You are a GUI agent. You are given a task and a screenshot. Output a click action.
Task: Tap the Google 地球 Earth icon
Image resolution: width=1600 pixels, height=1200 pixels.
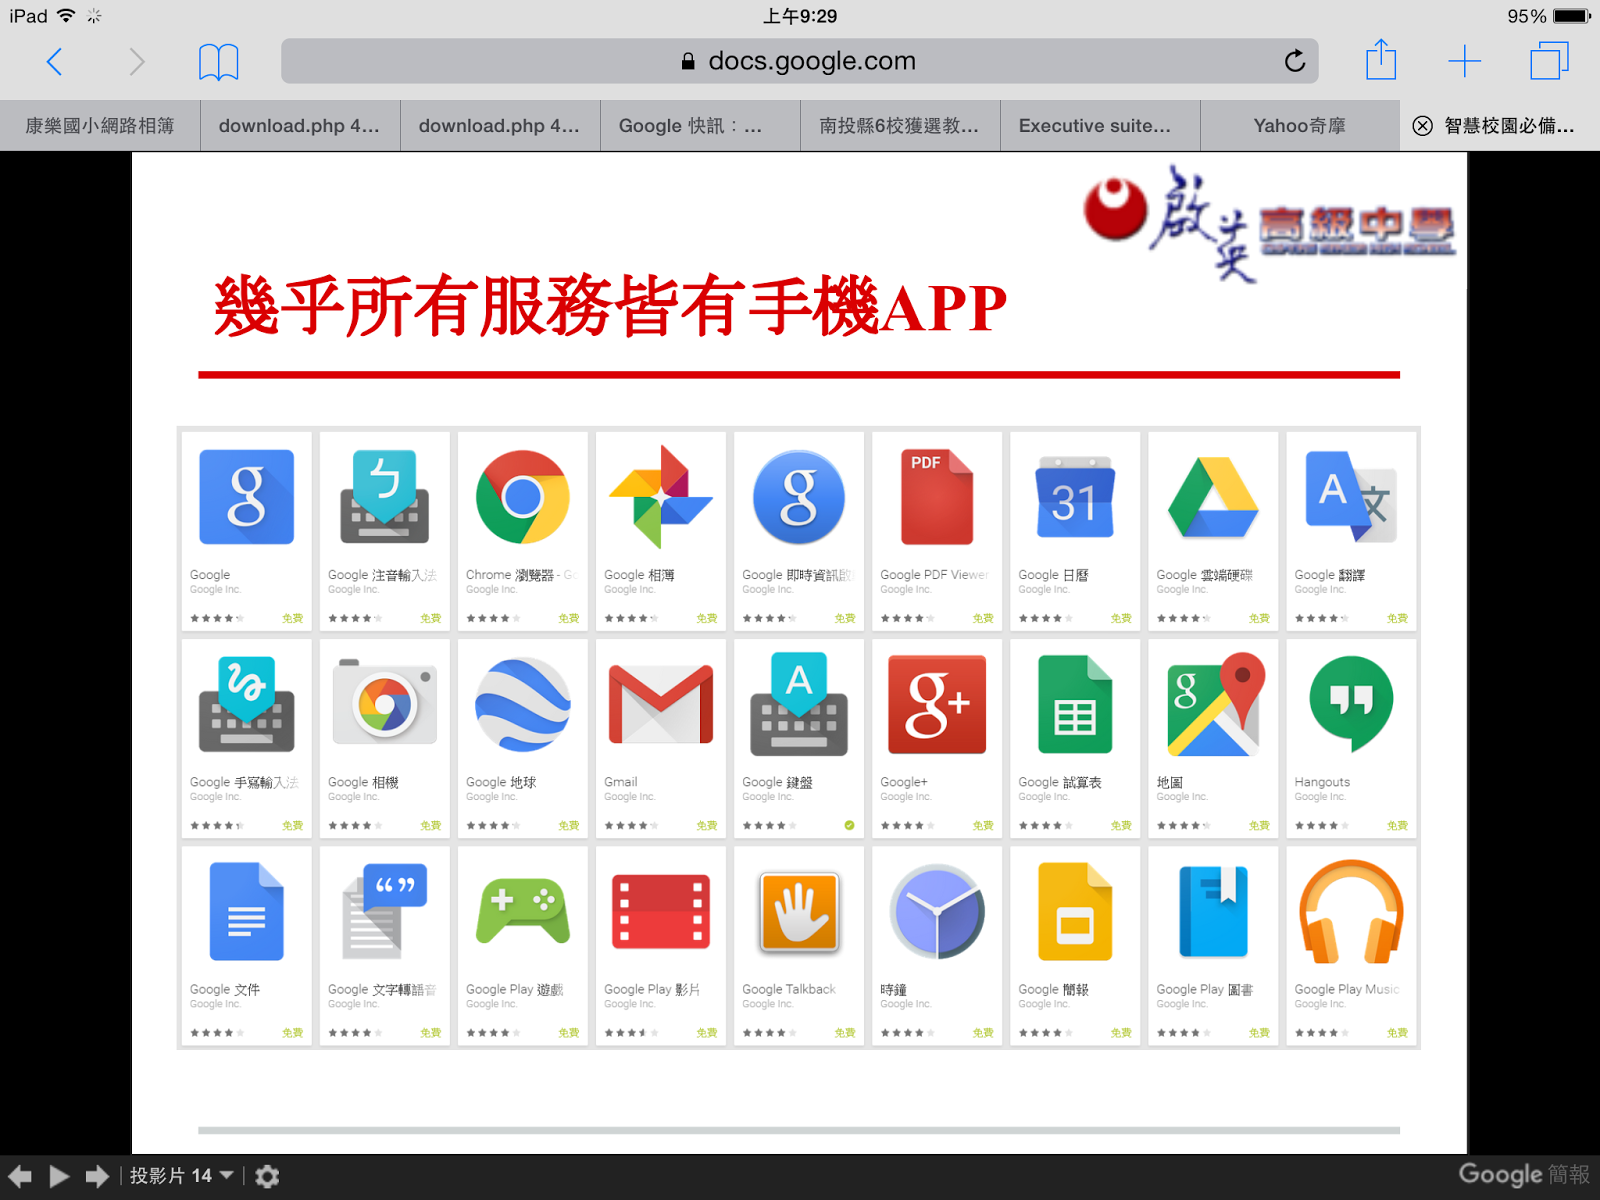click(x=522, y=704)
